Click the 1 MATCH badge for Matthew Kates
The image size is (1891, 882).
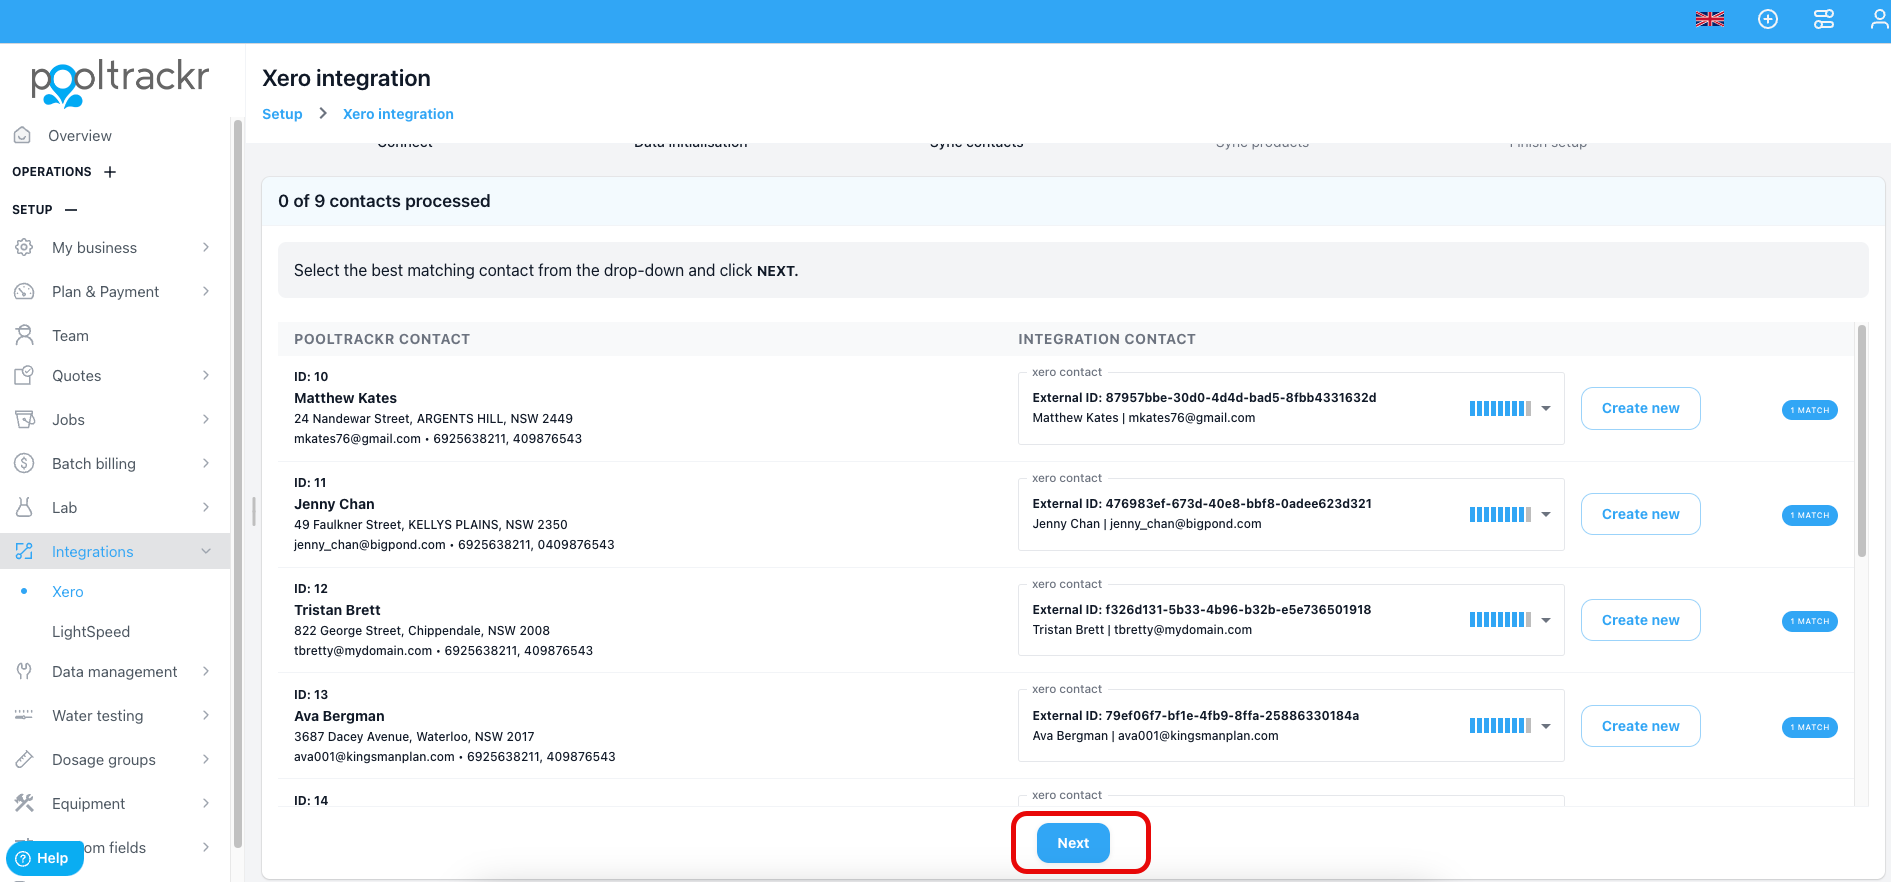click(1810, 410)
